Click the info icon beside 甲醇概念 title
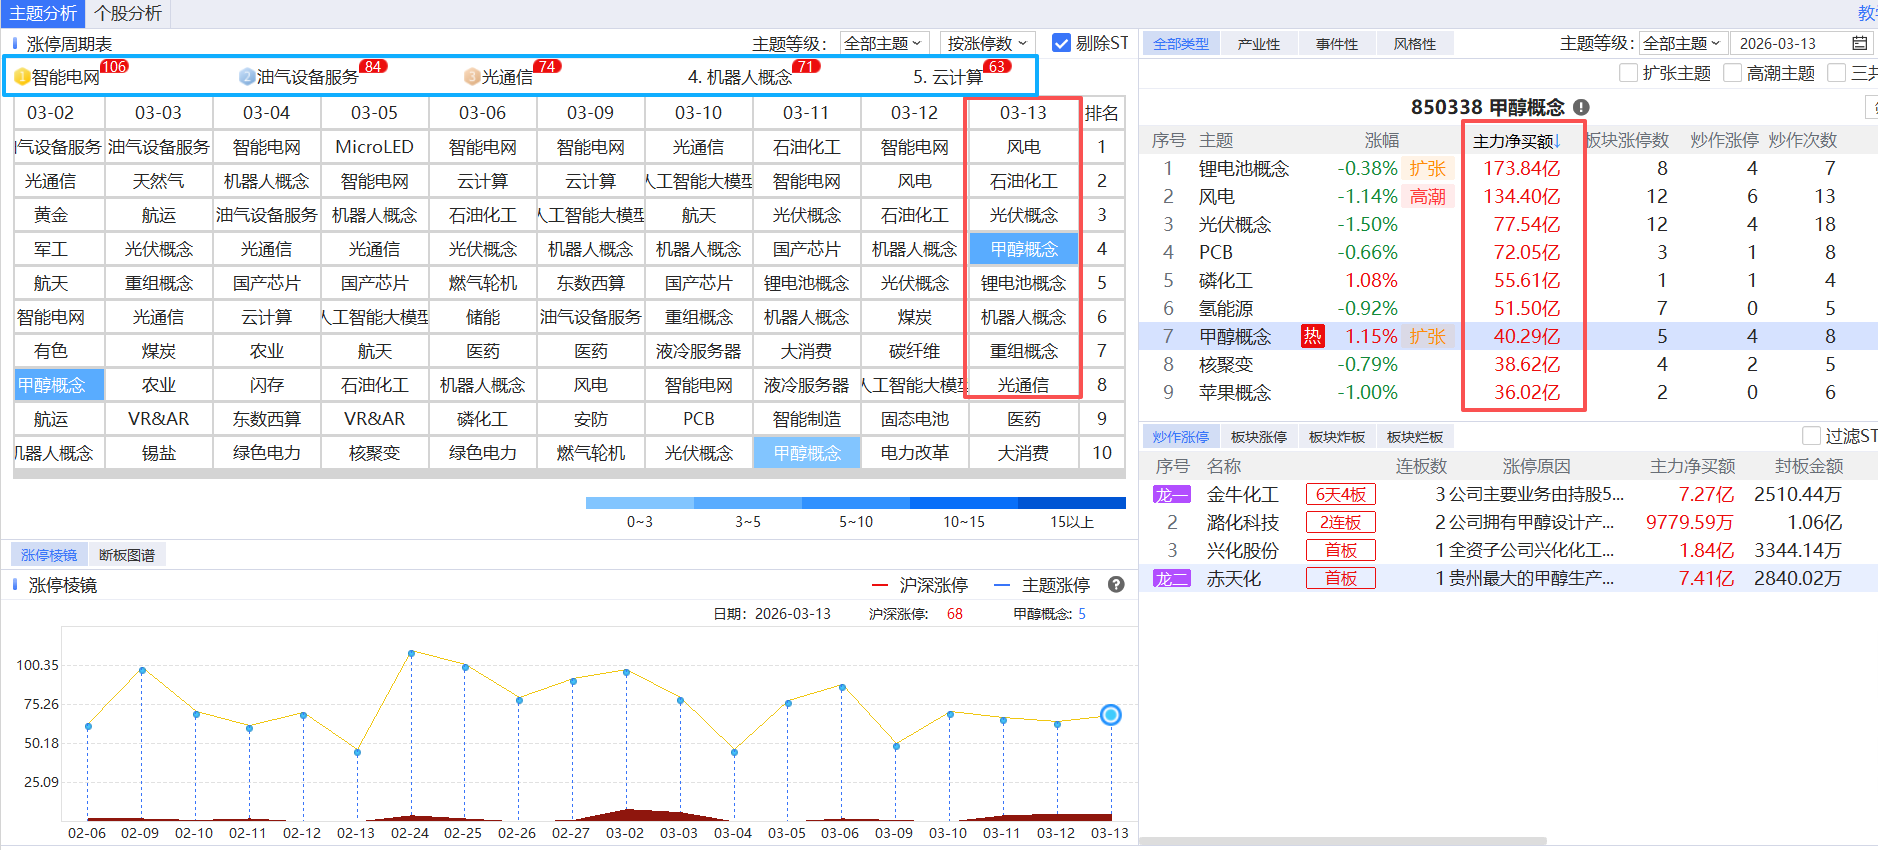 (x=1581, y=107)
